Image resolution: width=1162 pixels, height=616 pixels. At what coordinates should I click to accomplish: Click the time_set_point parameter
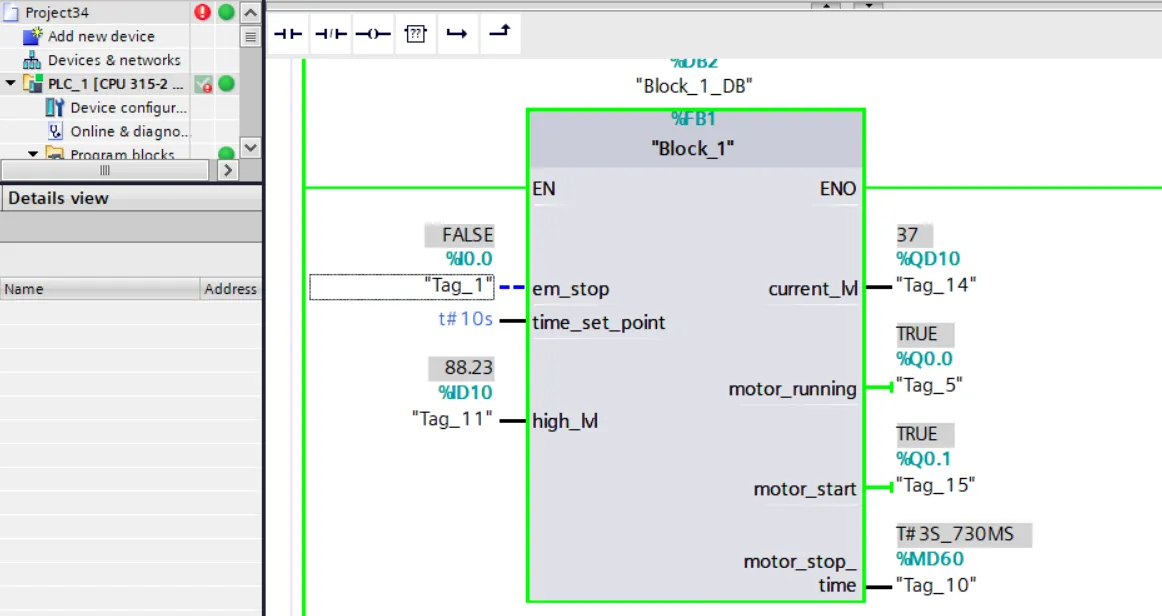coord(599,322)
